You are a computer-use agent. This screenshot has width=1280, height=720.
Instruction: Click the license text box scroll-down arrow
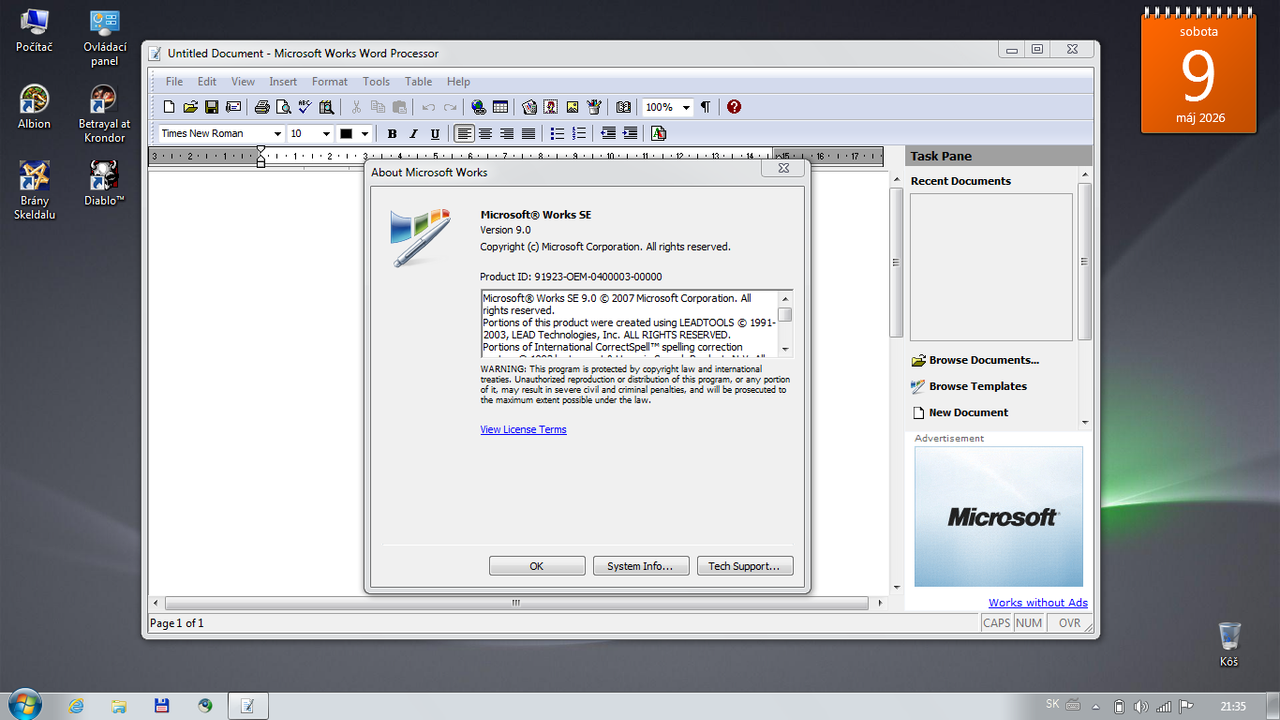[785, 349]
